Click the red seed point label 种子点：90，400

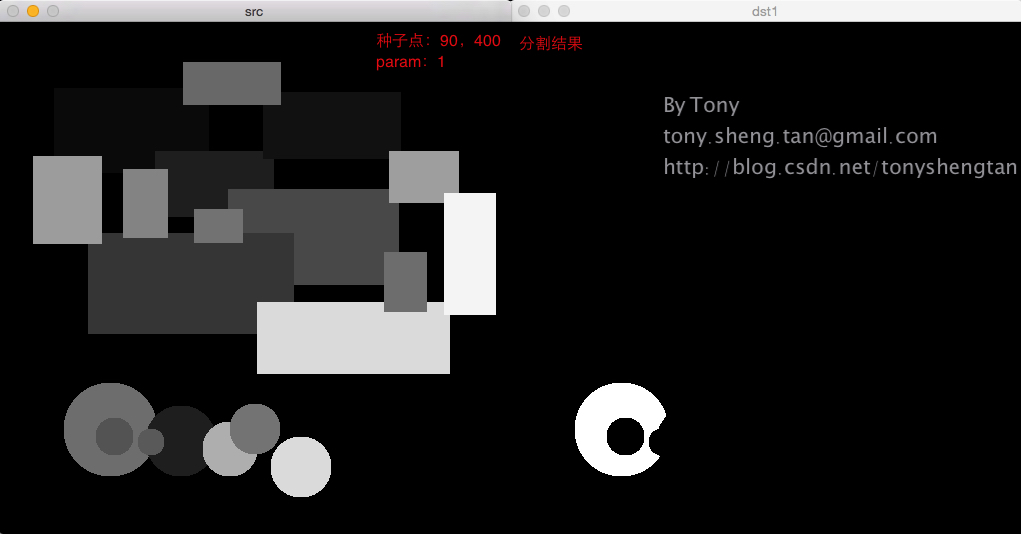tap(438, 41)
